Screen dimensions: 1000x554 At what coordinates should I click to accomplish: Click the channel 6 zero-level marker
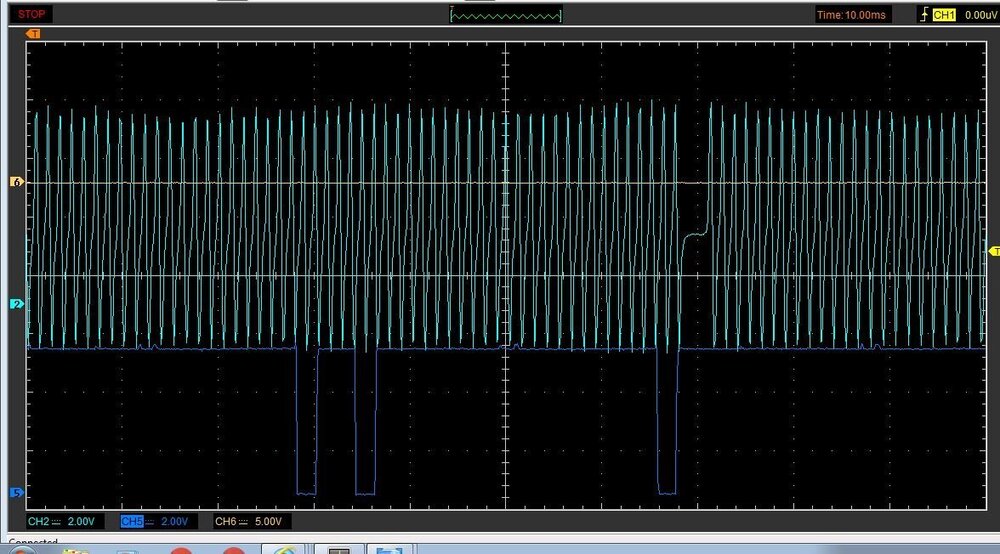click(15, 183)
